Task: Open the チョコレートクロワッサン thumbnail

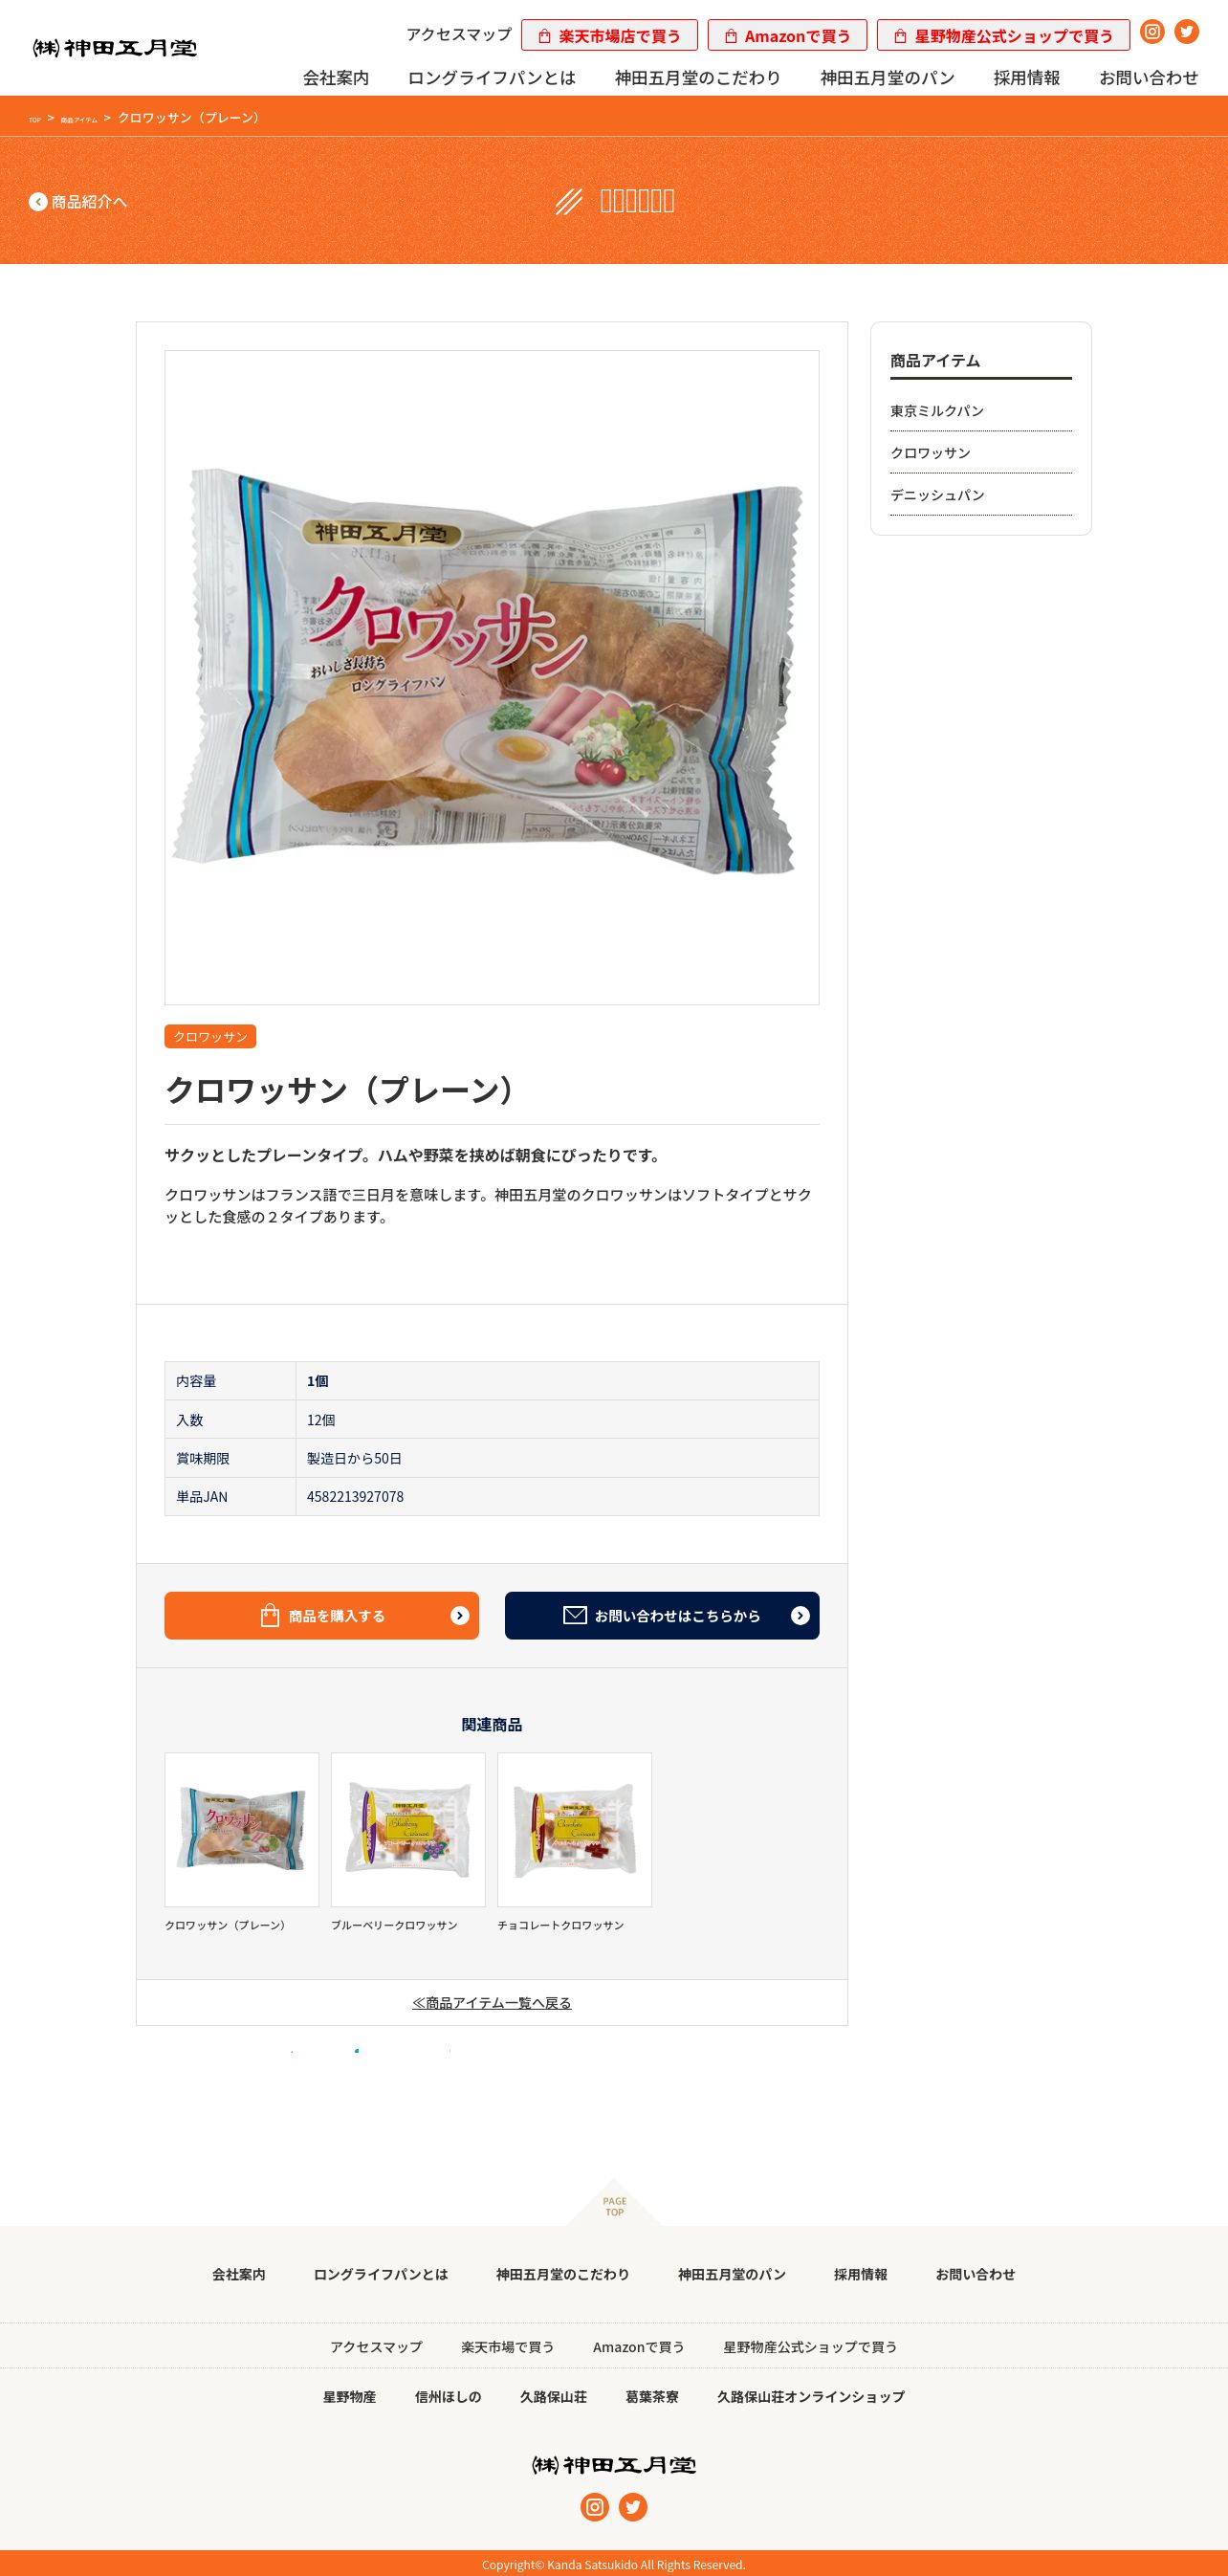Action: (x=574, y=1829)
